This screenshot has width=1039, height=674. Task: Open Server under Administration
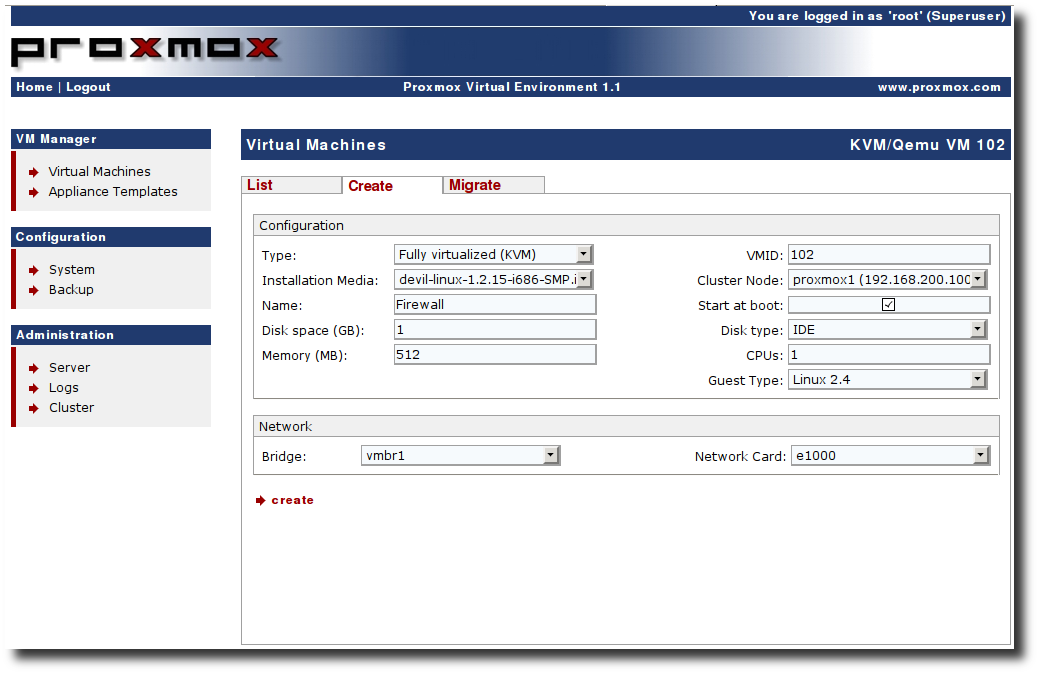(x=70, y=368)
